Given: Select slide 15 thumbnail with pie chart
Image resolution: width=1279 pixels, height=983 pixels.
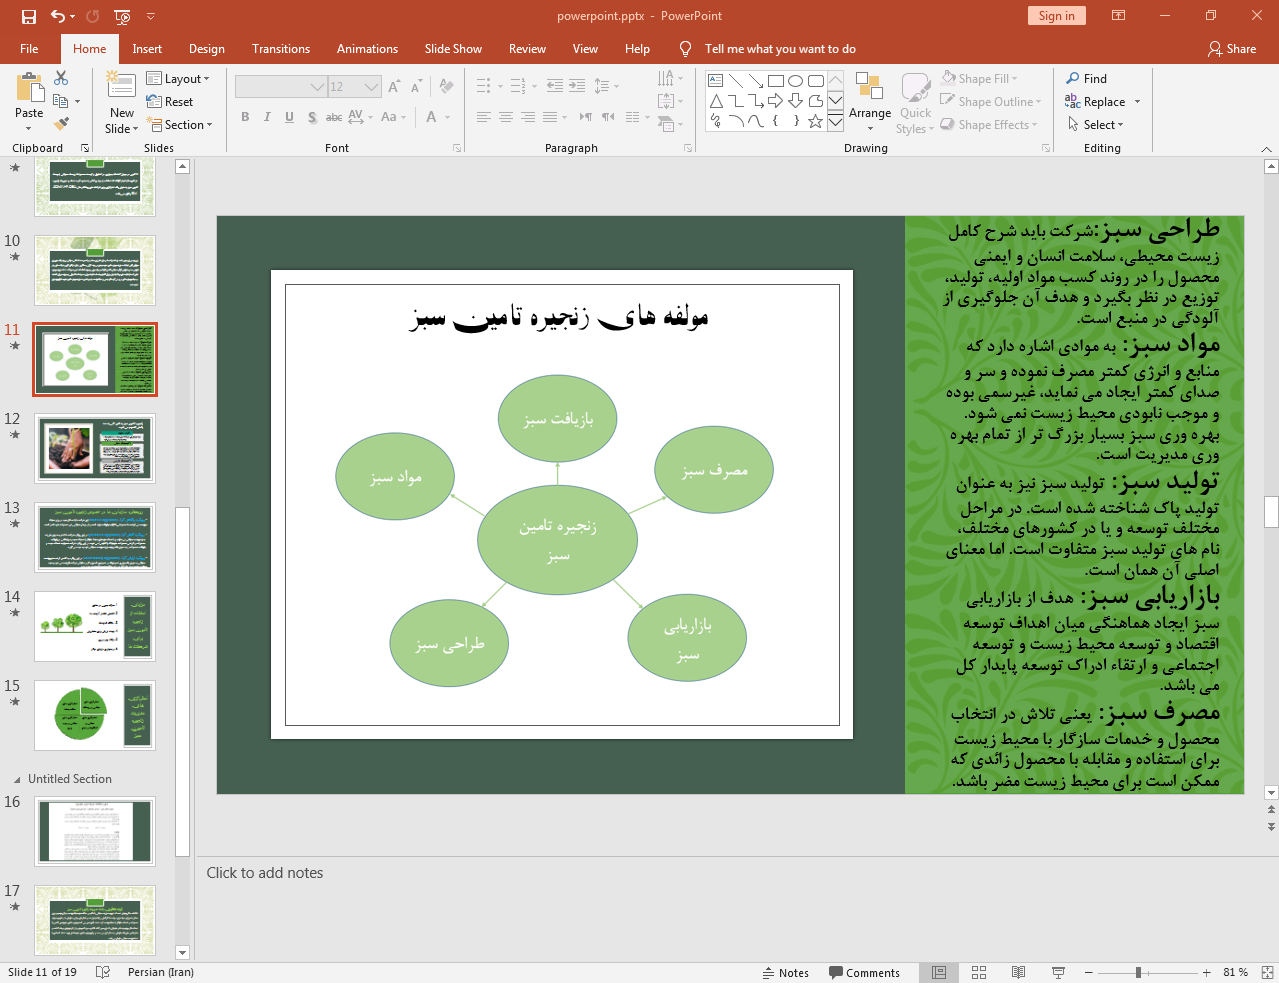Looking at the screenshot, I should point(95,715).
